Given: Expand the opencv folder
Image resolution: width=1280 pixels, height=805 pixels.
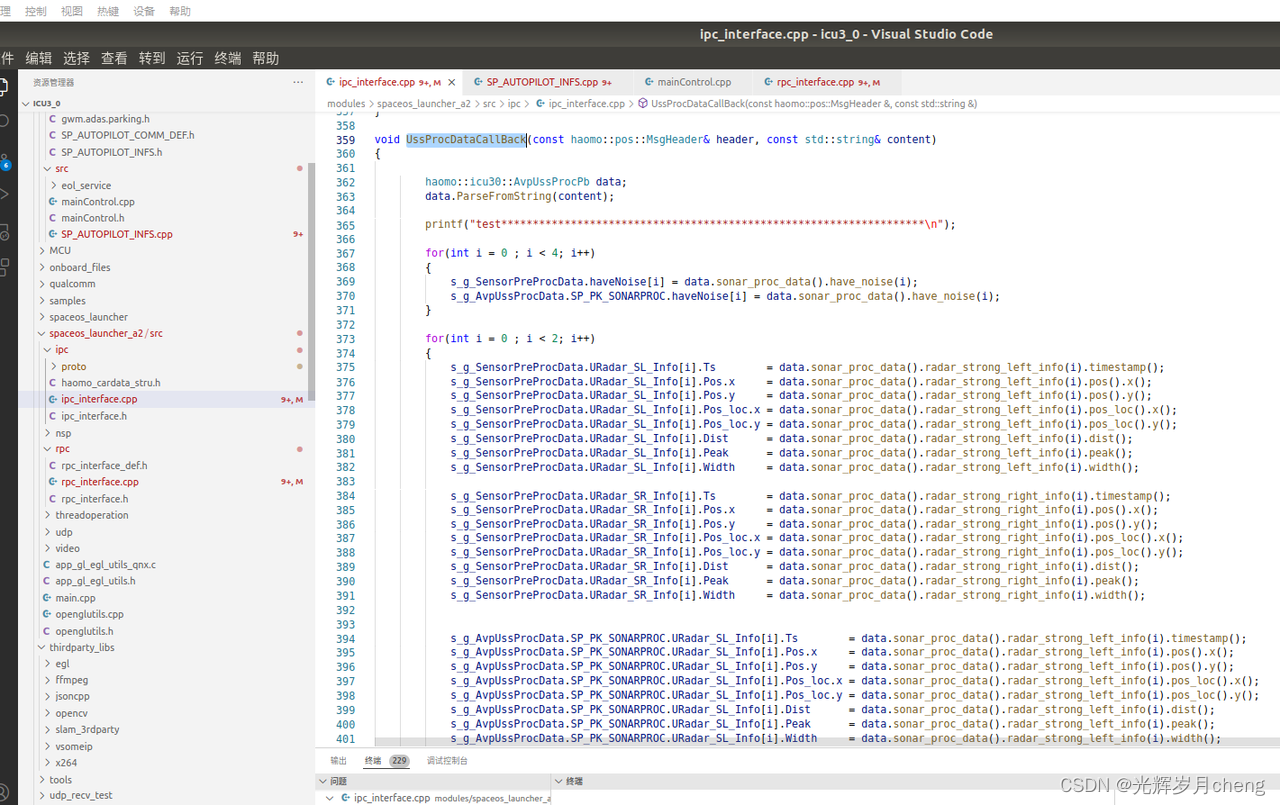Looking at the screenshot, I should coord(165,713).
